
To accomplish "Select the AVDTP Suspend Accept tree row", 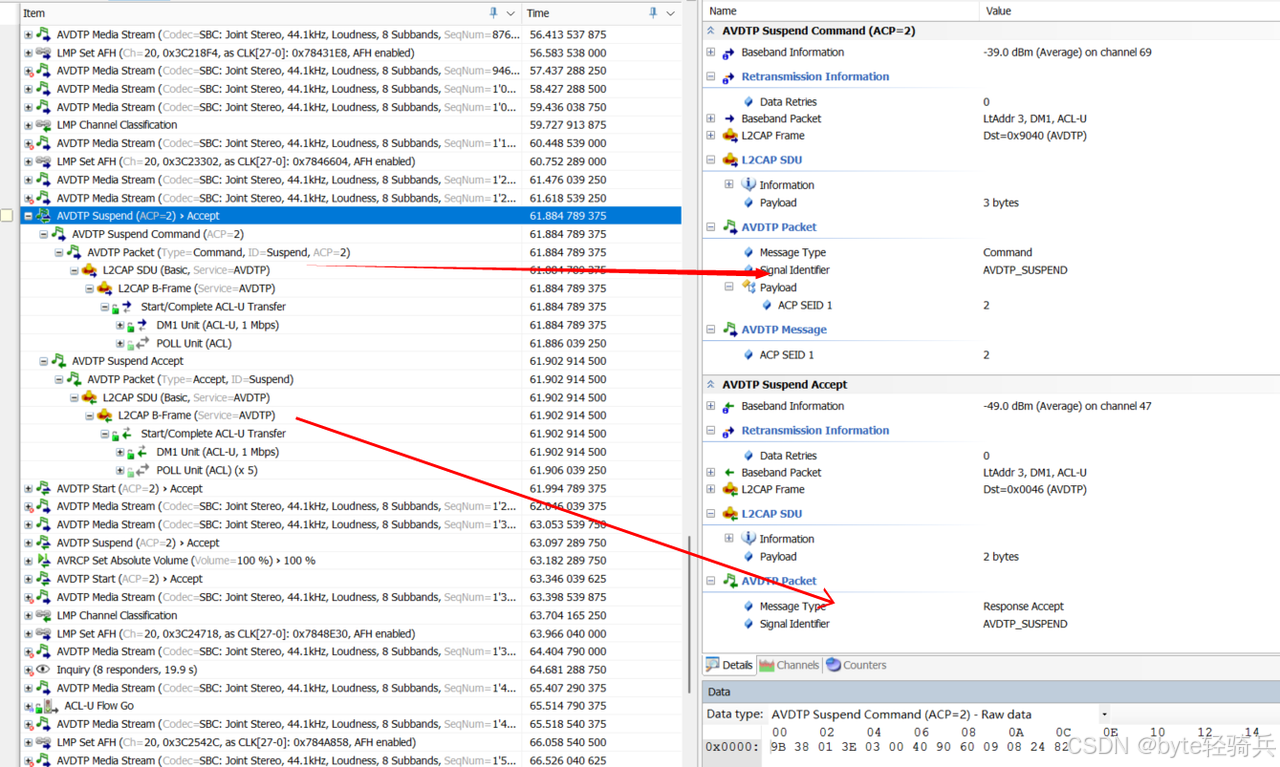I will pos(350,361).
